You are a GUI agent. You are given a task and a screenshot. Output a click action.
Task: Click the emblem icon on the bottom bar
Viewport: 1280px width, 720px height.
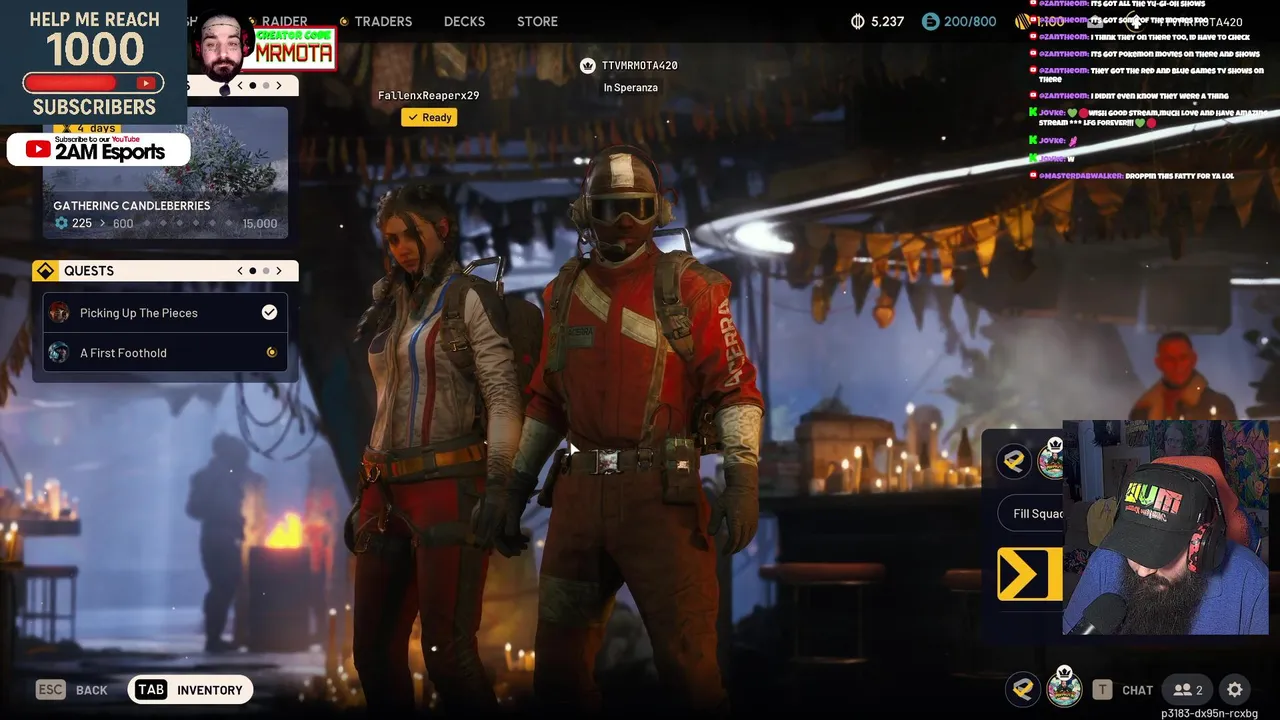tap(1023, 689)
